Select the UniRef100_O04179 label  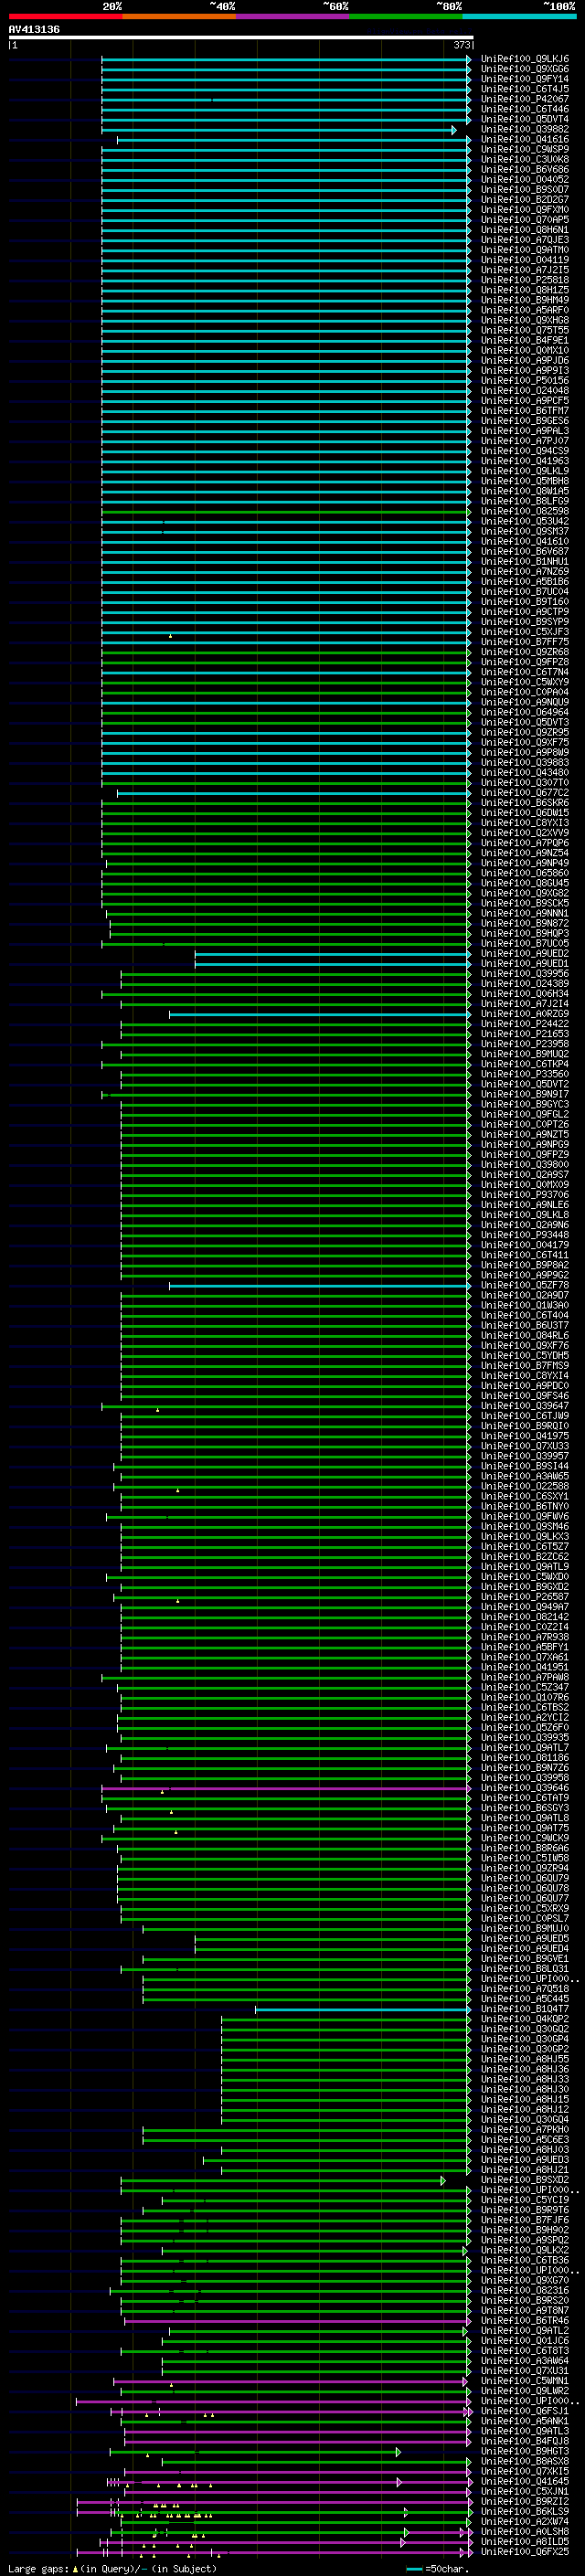(x=524, y=1245)
